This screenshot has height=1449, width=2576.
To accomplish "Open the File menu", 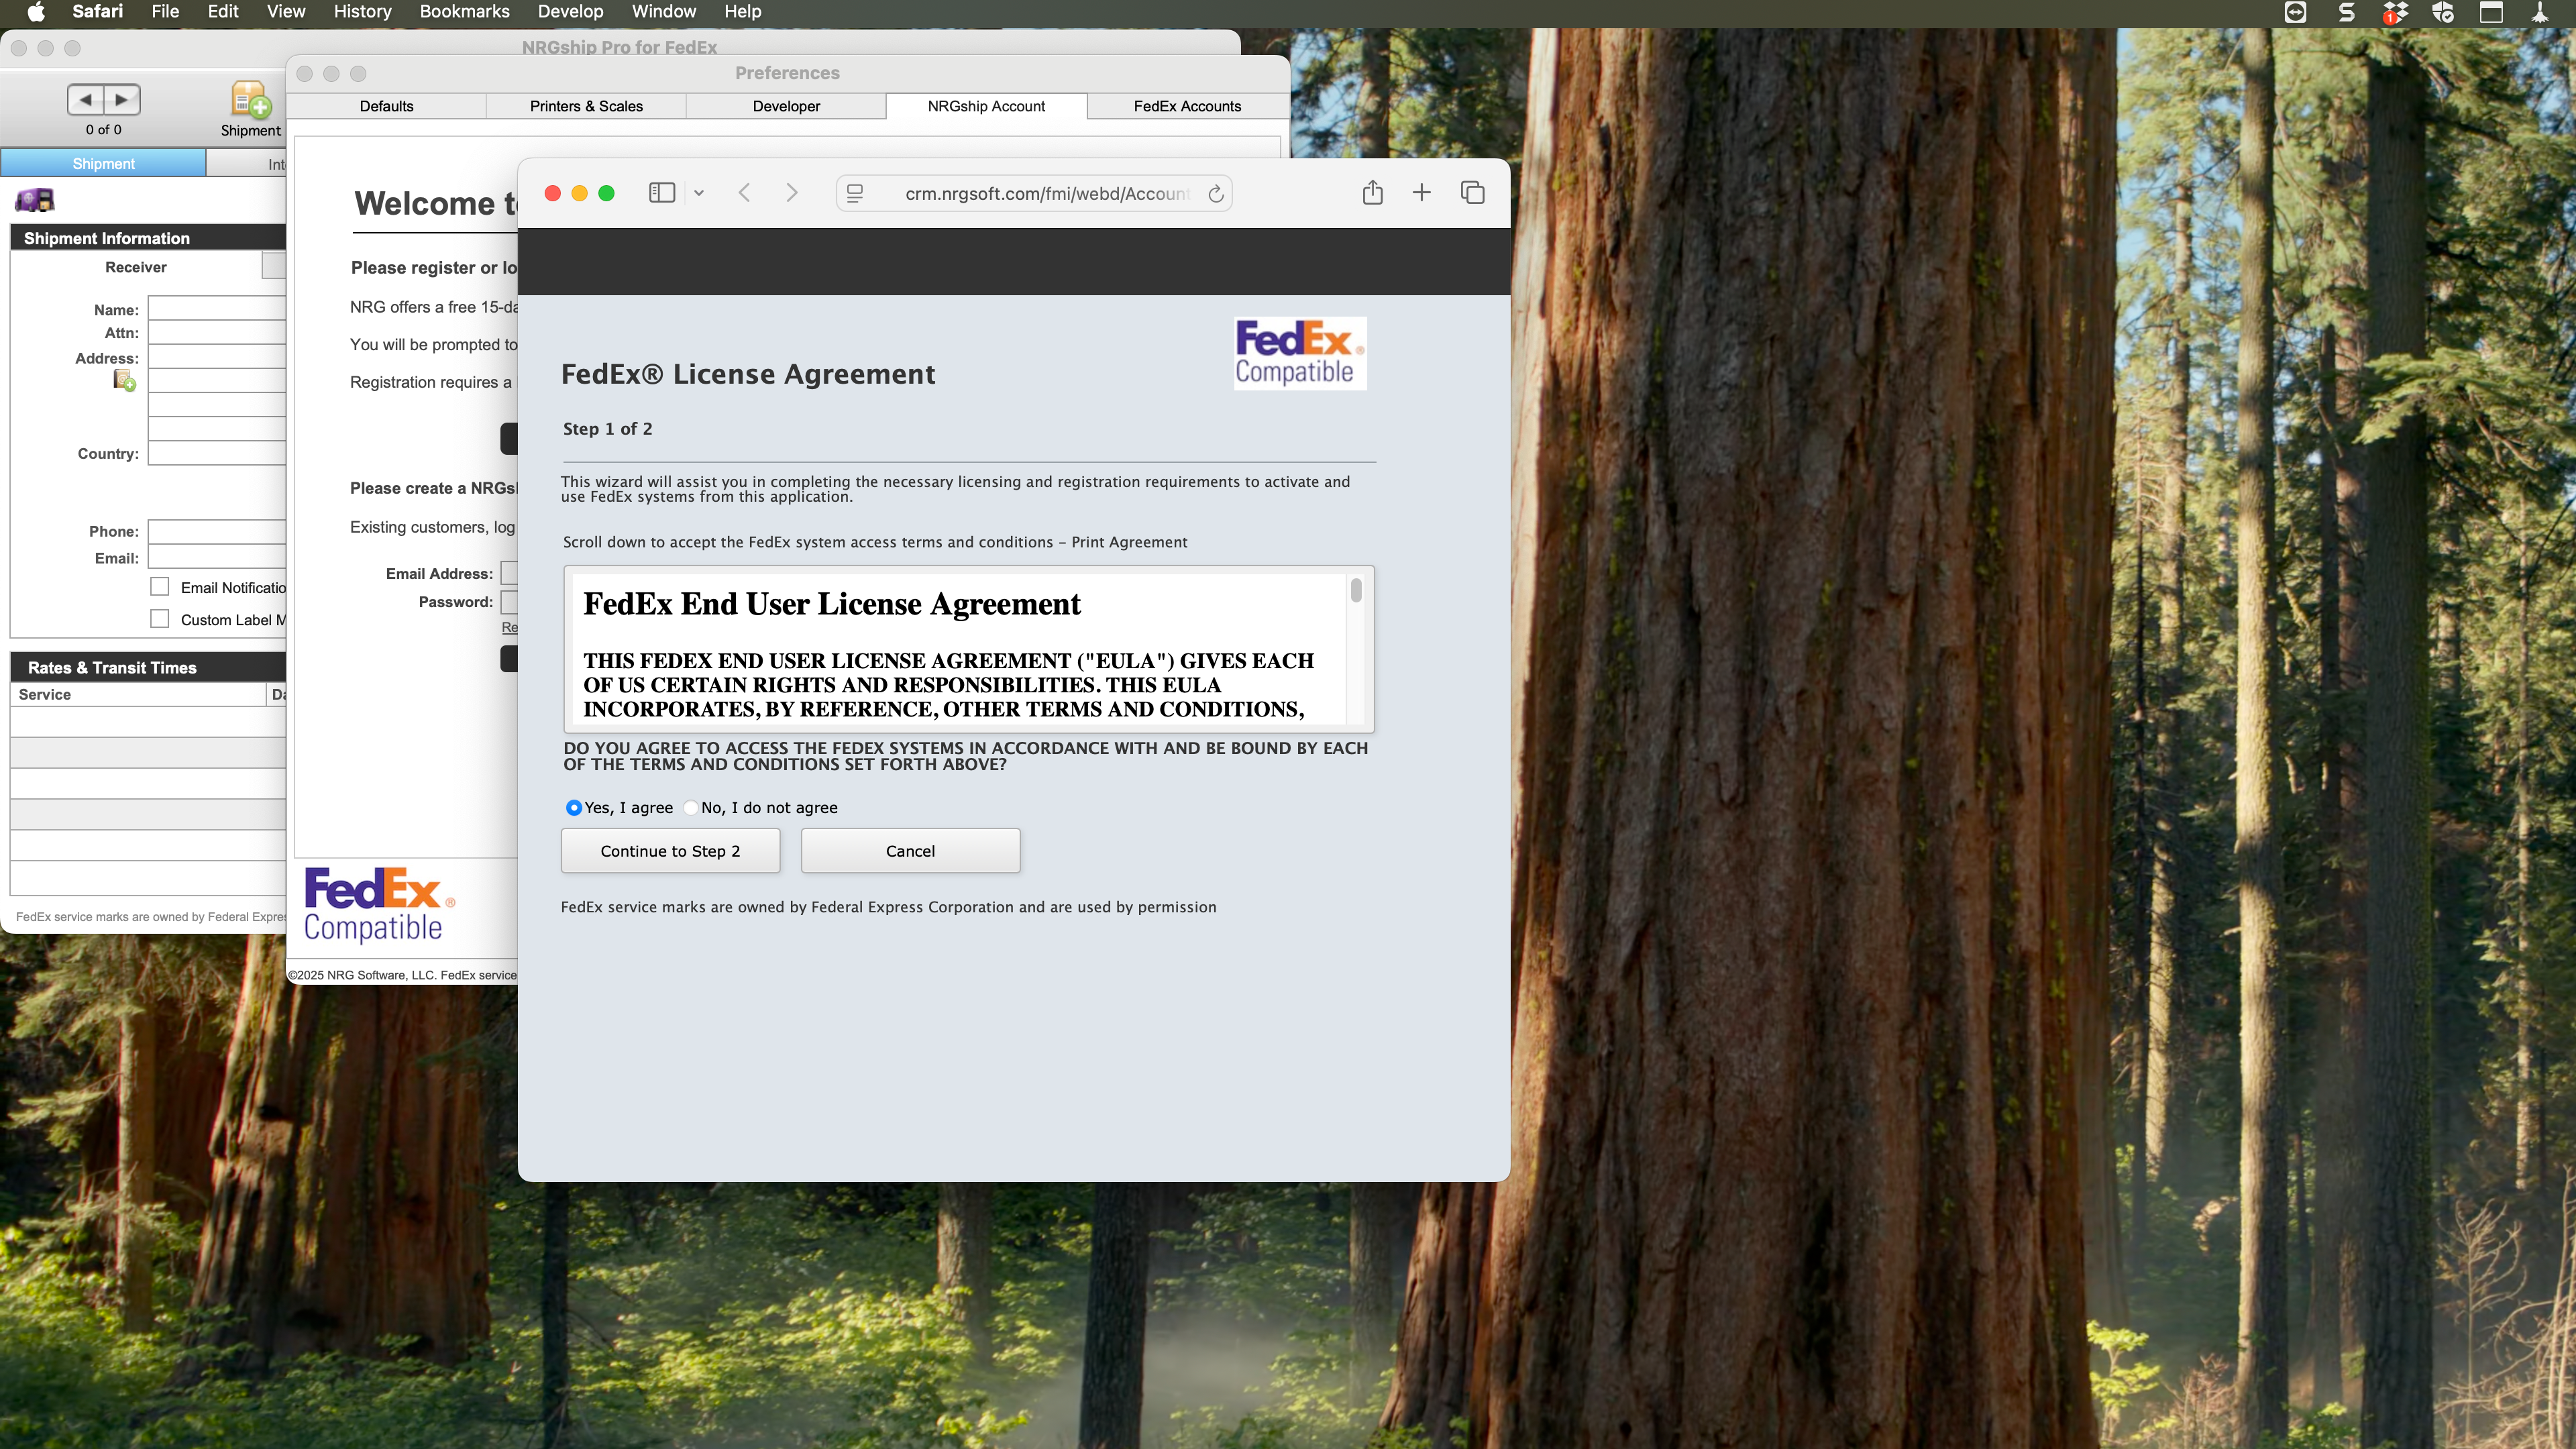I will point(165,12).
